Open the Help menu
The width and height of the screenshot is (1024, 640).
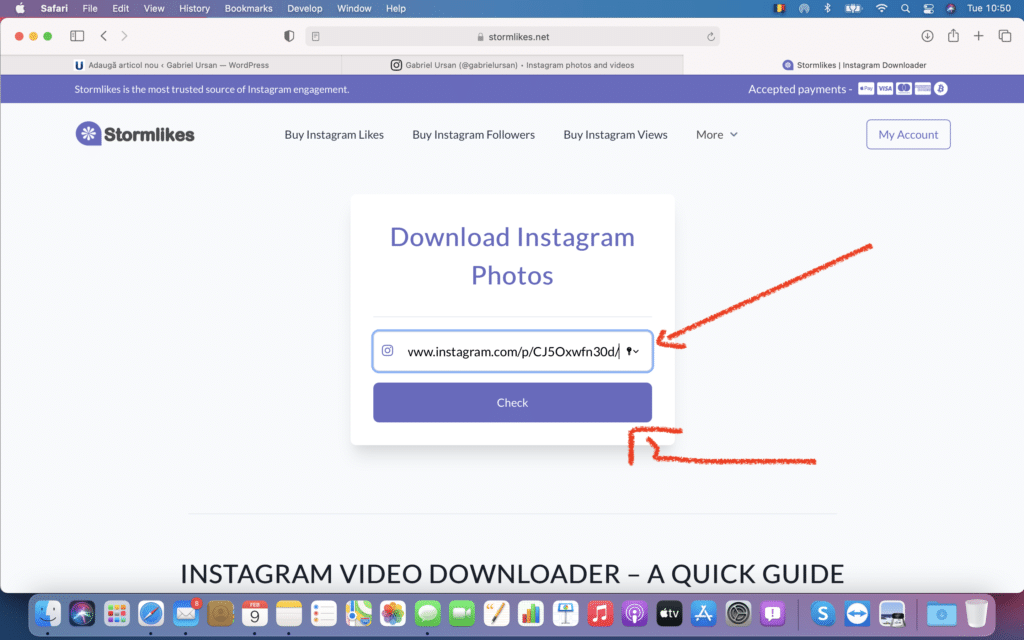click(x=396, y=8)
